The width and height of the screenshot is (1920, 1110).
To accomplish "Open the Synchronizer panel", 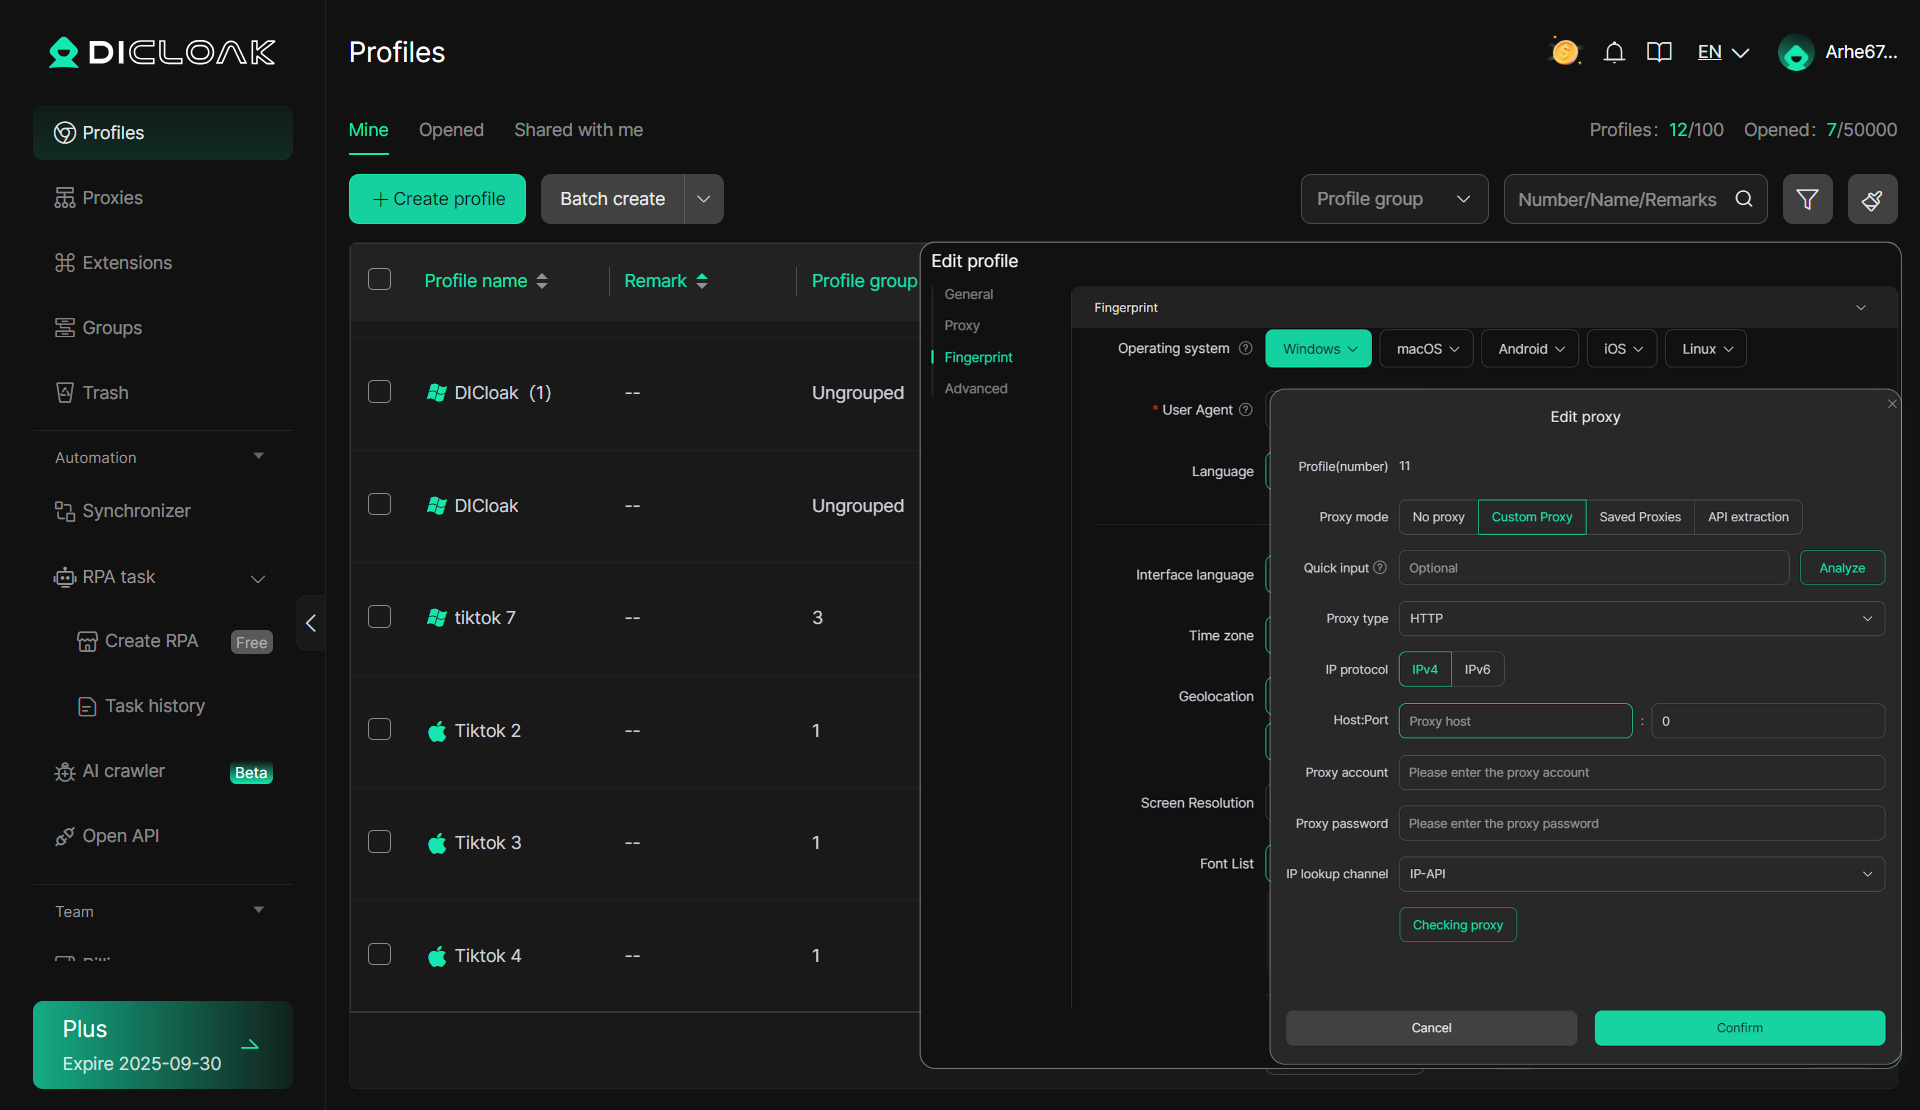I will pos(134,510).
